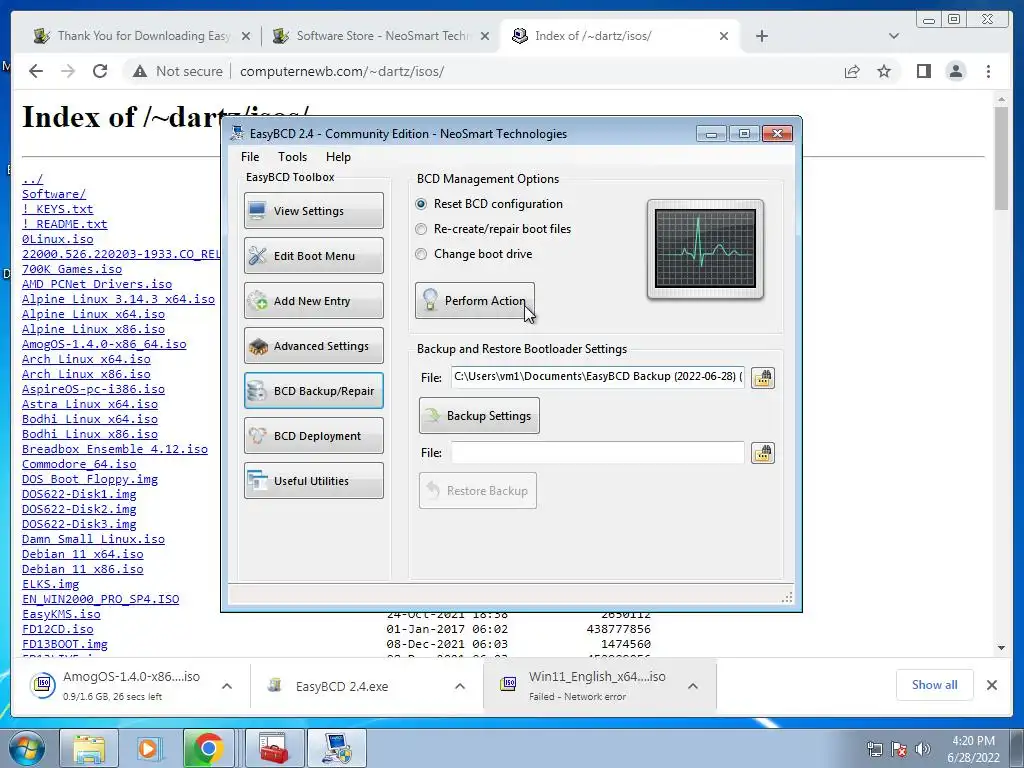Image resolution: width=1024 pixels, height=768 pixels.
Task: Open the volume speaker tray icon
Action: pos(922,749)
